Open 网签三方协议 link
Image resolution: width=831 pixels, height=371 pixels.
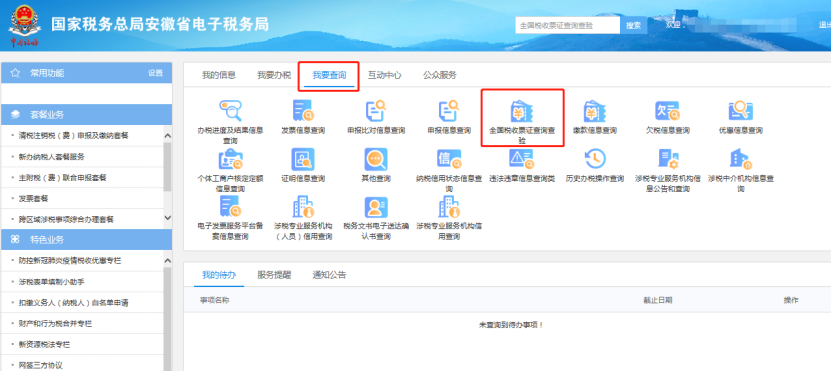coord(40,365)
